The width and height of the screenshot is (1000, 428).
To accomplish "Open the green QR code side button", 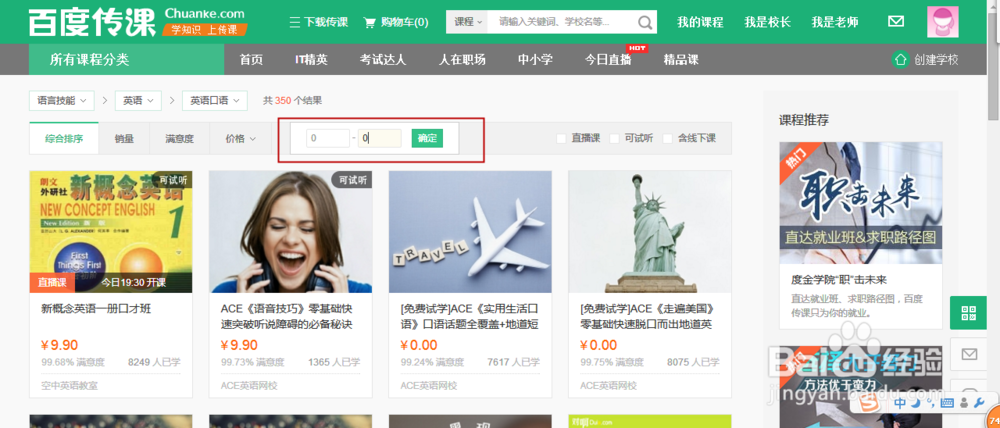I will point(969,313).
